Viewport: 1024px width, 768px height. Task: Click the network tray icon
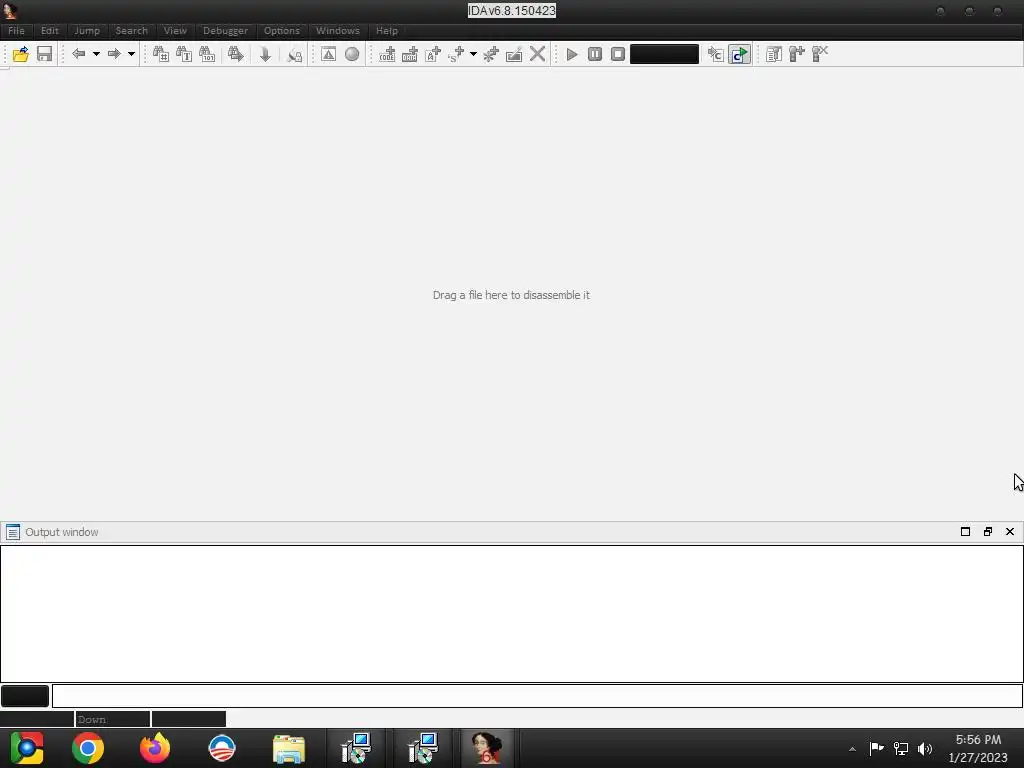[901, 749]
